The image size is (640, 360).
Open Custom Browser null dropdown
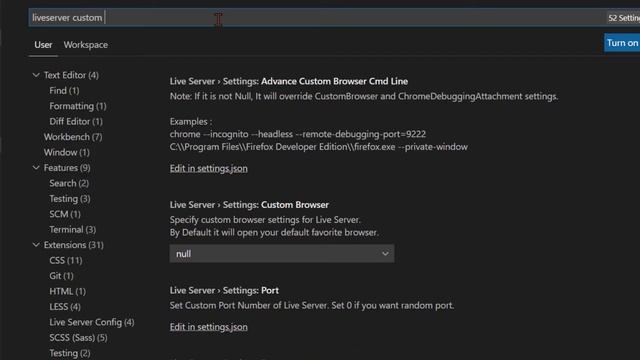(x=282, y=254)
